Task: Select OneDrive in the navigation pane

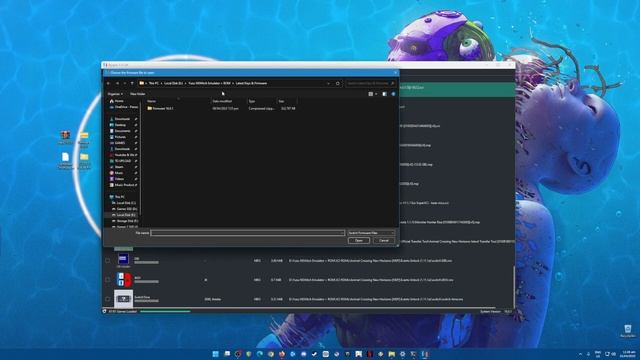Action: tap(124, 107)
